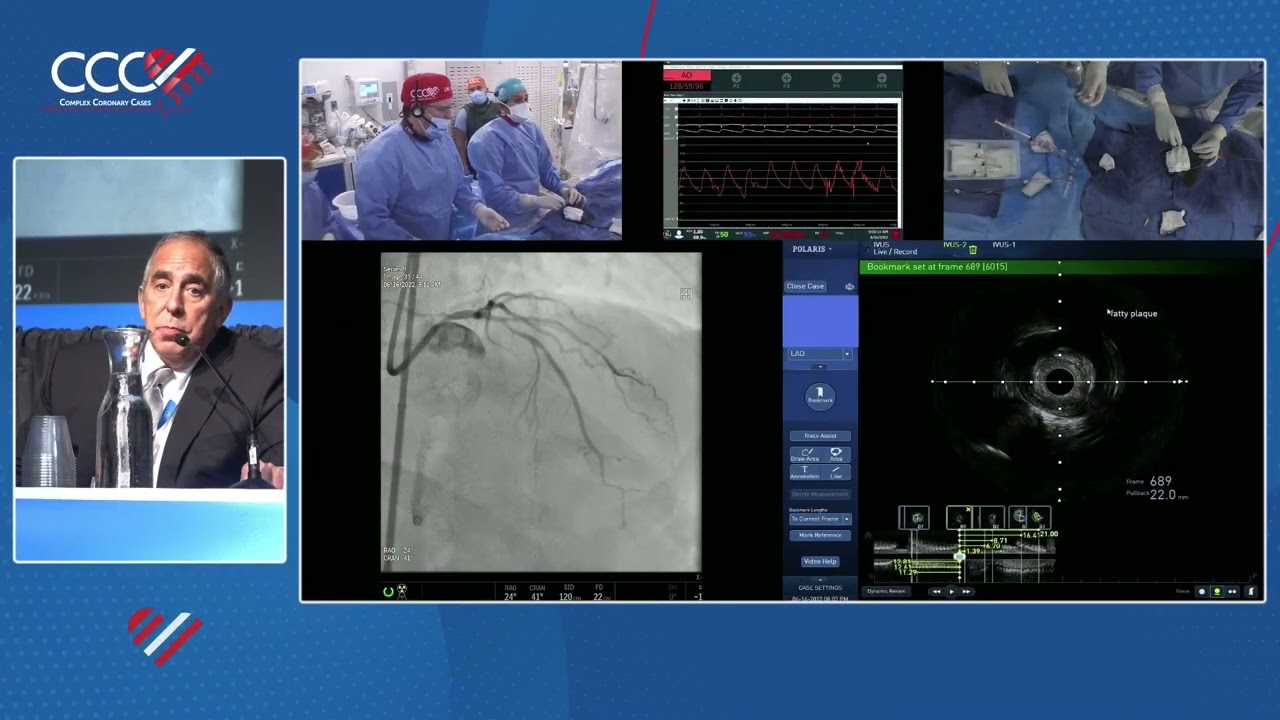Click the 21.00 length measurement label
The width and height of the screenshot is (1280, 720).
1048,534
